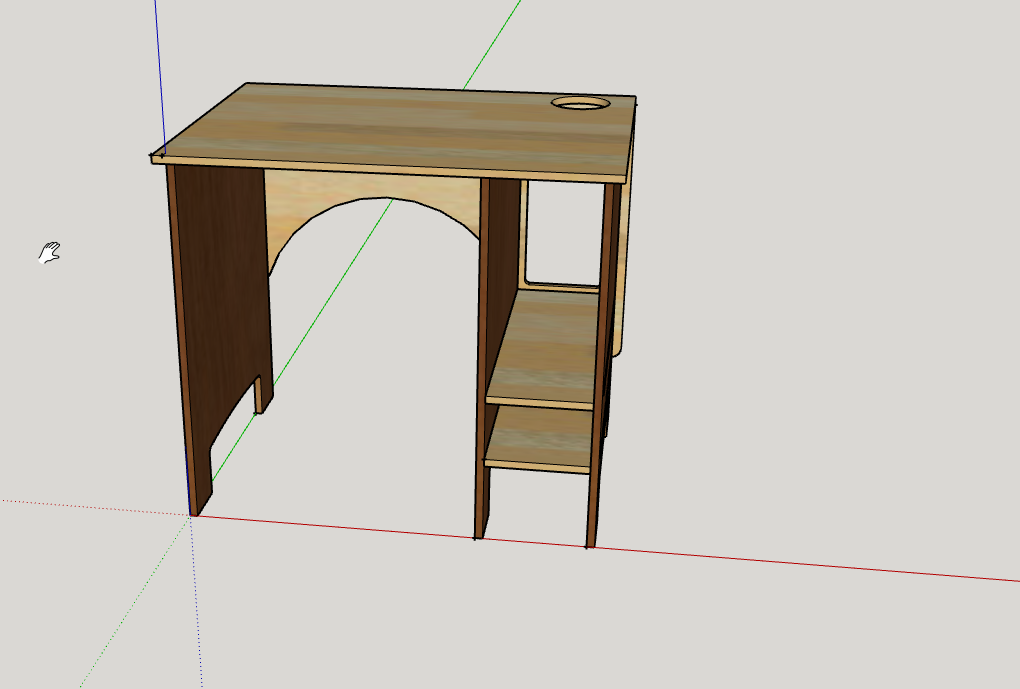Screen dimensions: 1020x689
Task: Click the arched back panel under the desktop
Action: click(374, 195)
